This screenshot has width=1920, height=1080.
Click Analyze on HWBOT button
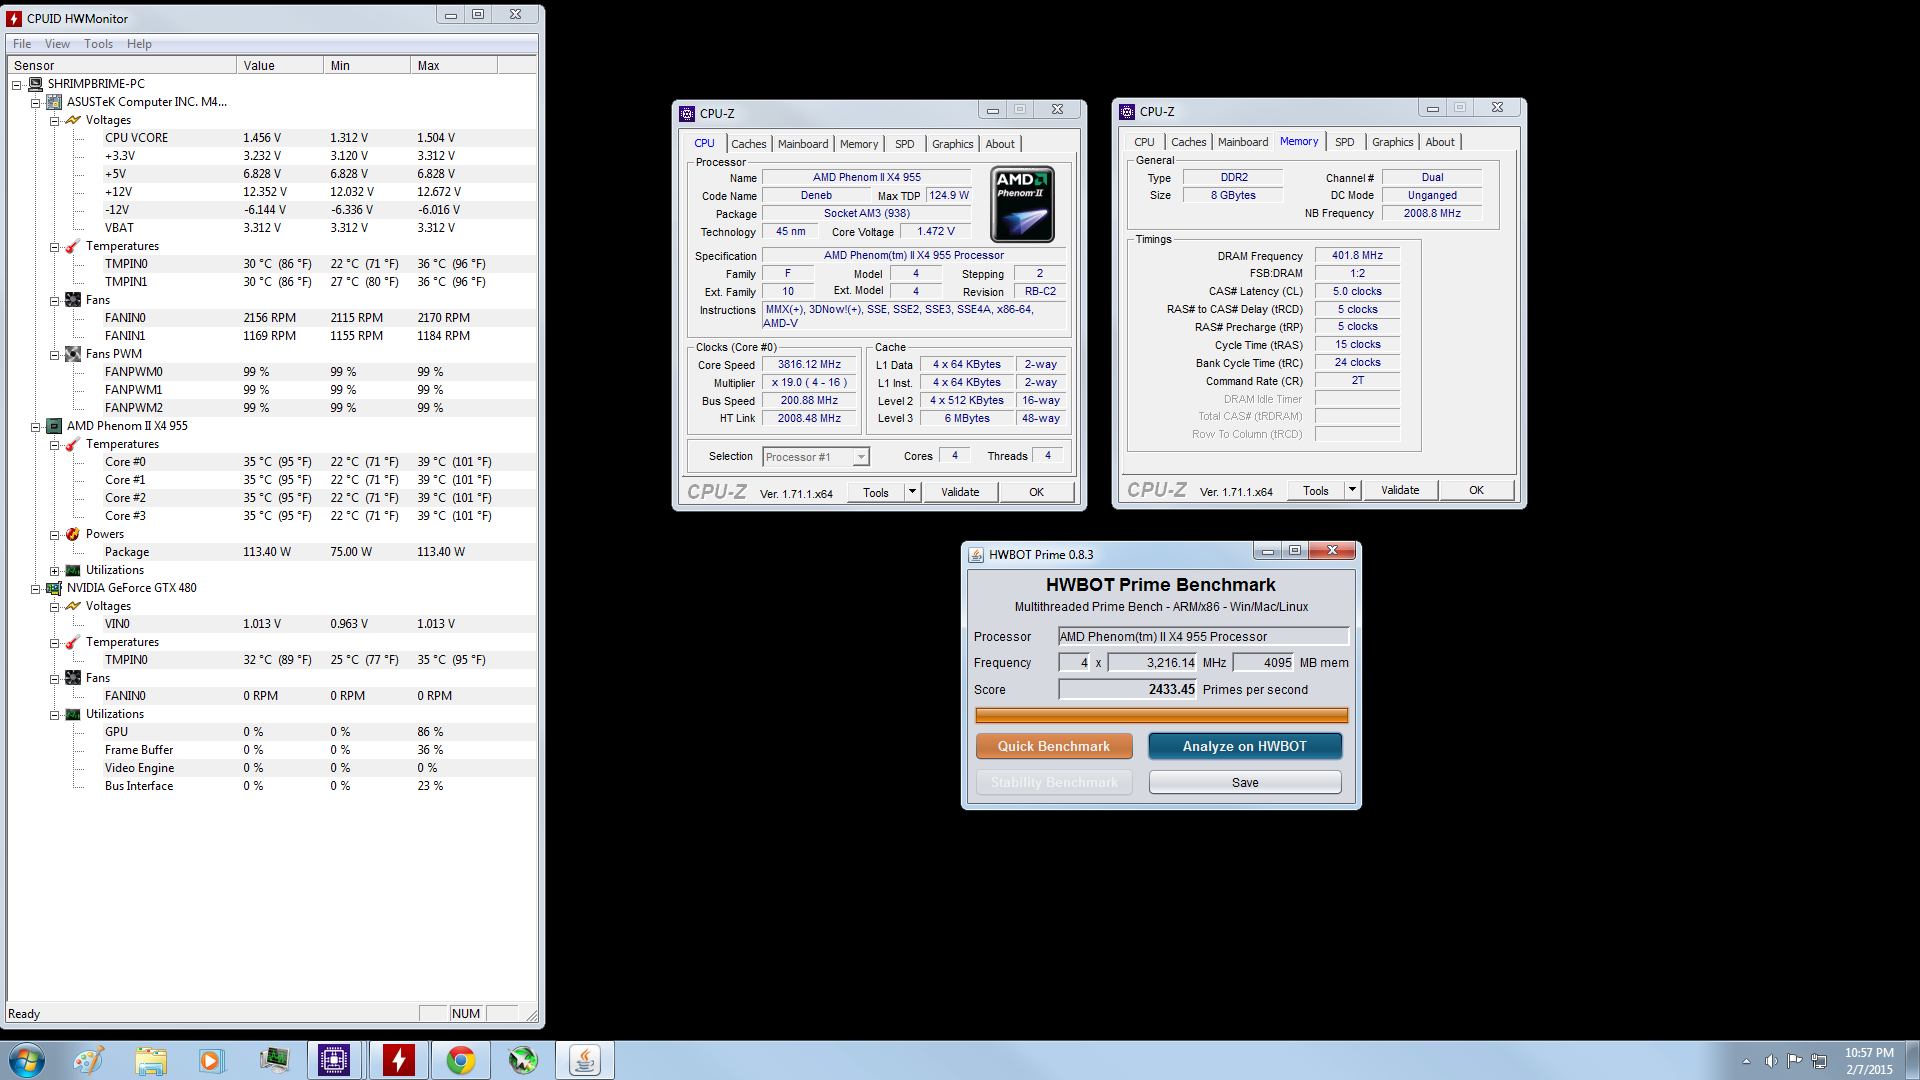tap(1245, 746)
